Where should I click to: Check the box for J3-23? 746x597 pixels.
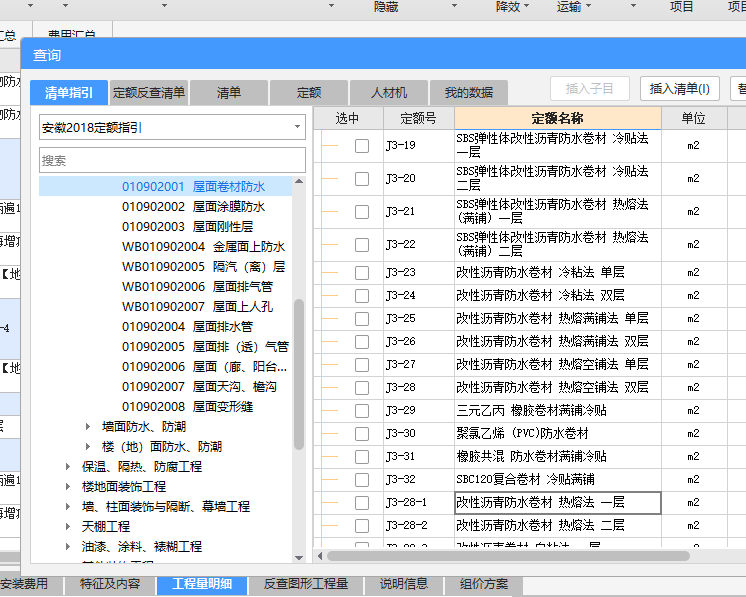(x=362, y=273)
